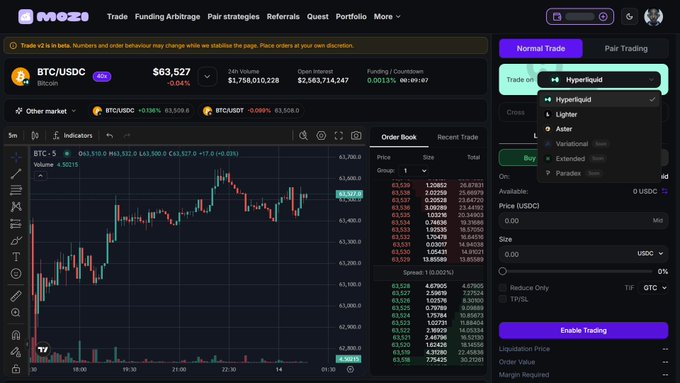Select the crosshair cursor tool
The height and width of the screenshot is (383, 680).
tap(16, 157)
